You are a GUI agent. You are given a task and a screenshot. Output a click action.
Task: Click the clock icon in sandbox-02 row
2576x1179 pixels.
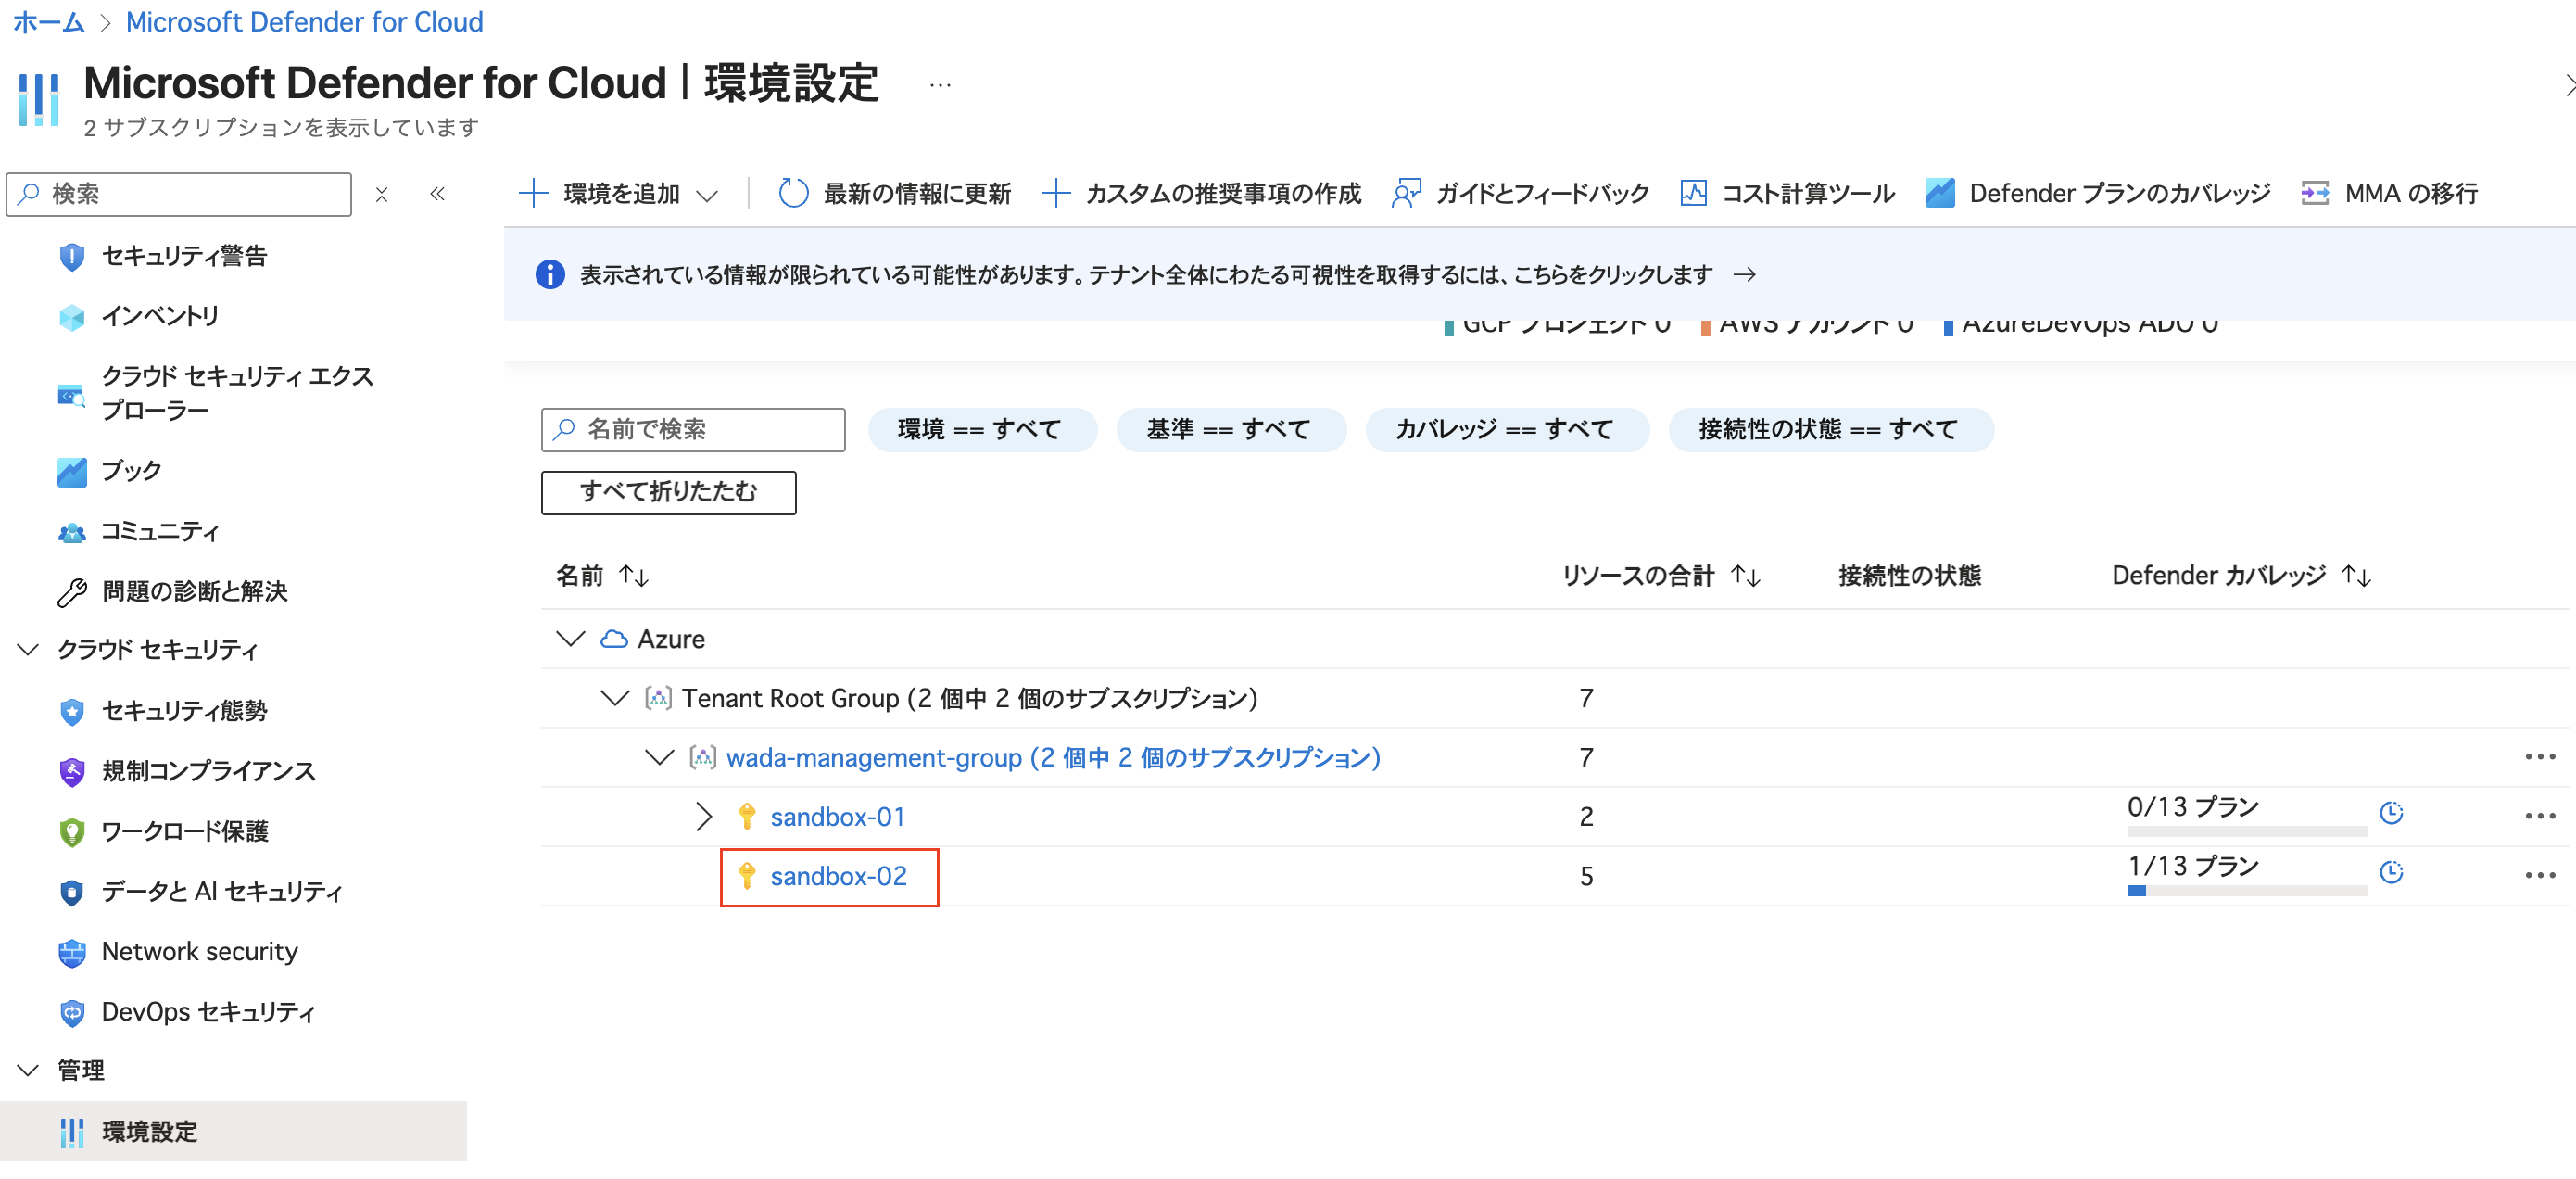point(2391,872)
